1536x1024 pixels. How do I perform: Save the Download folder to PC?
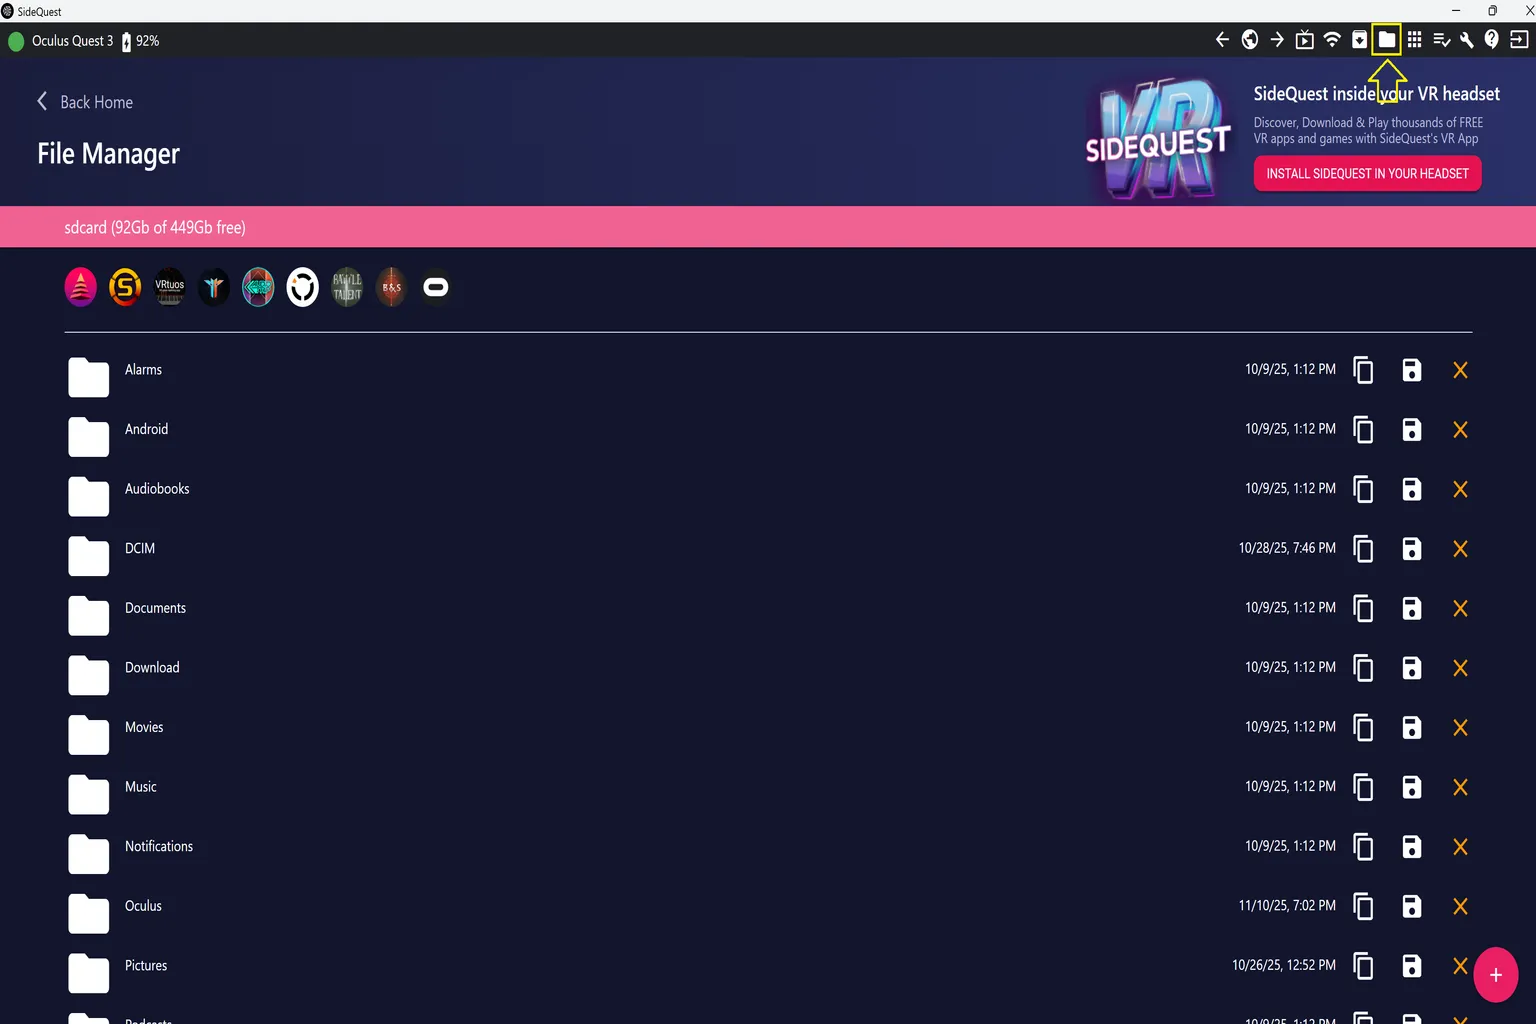pos(1412,668)
